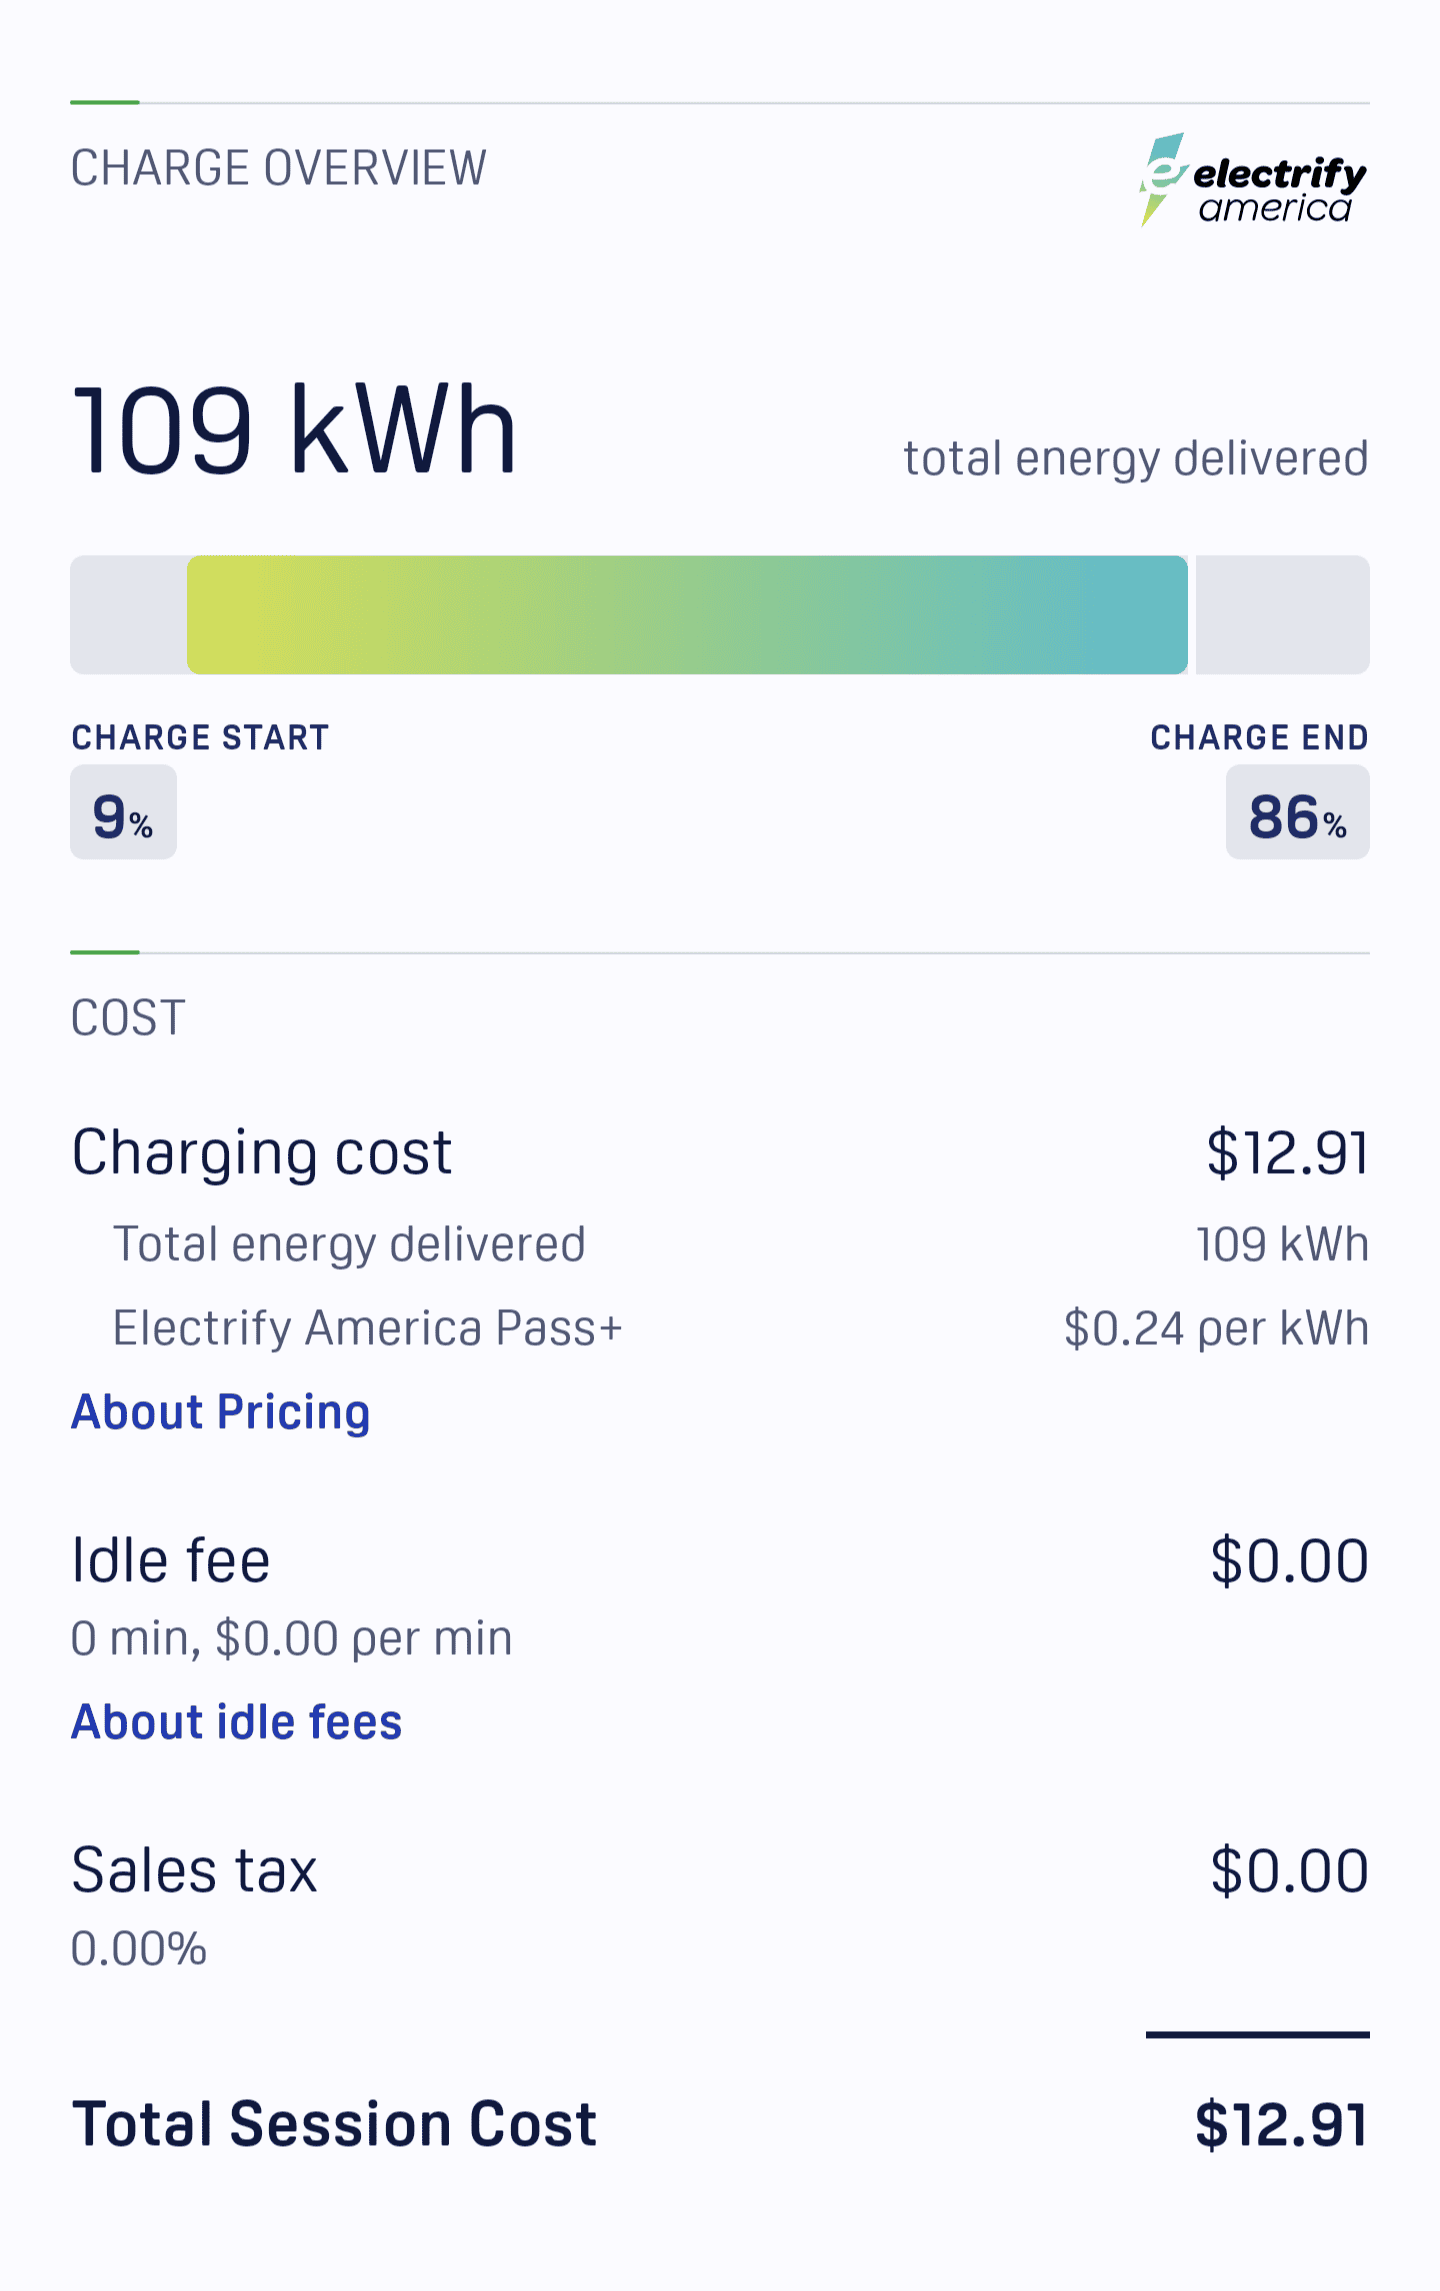Click the Electrify America logo

(1254, 180)
